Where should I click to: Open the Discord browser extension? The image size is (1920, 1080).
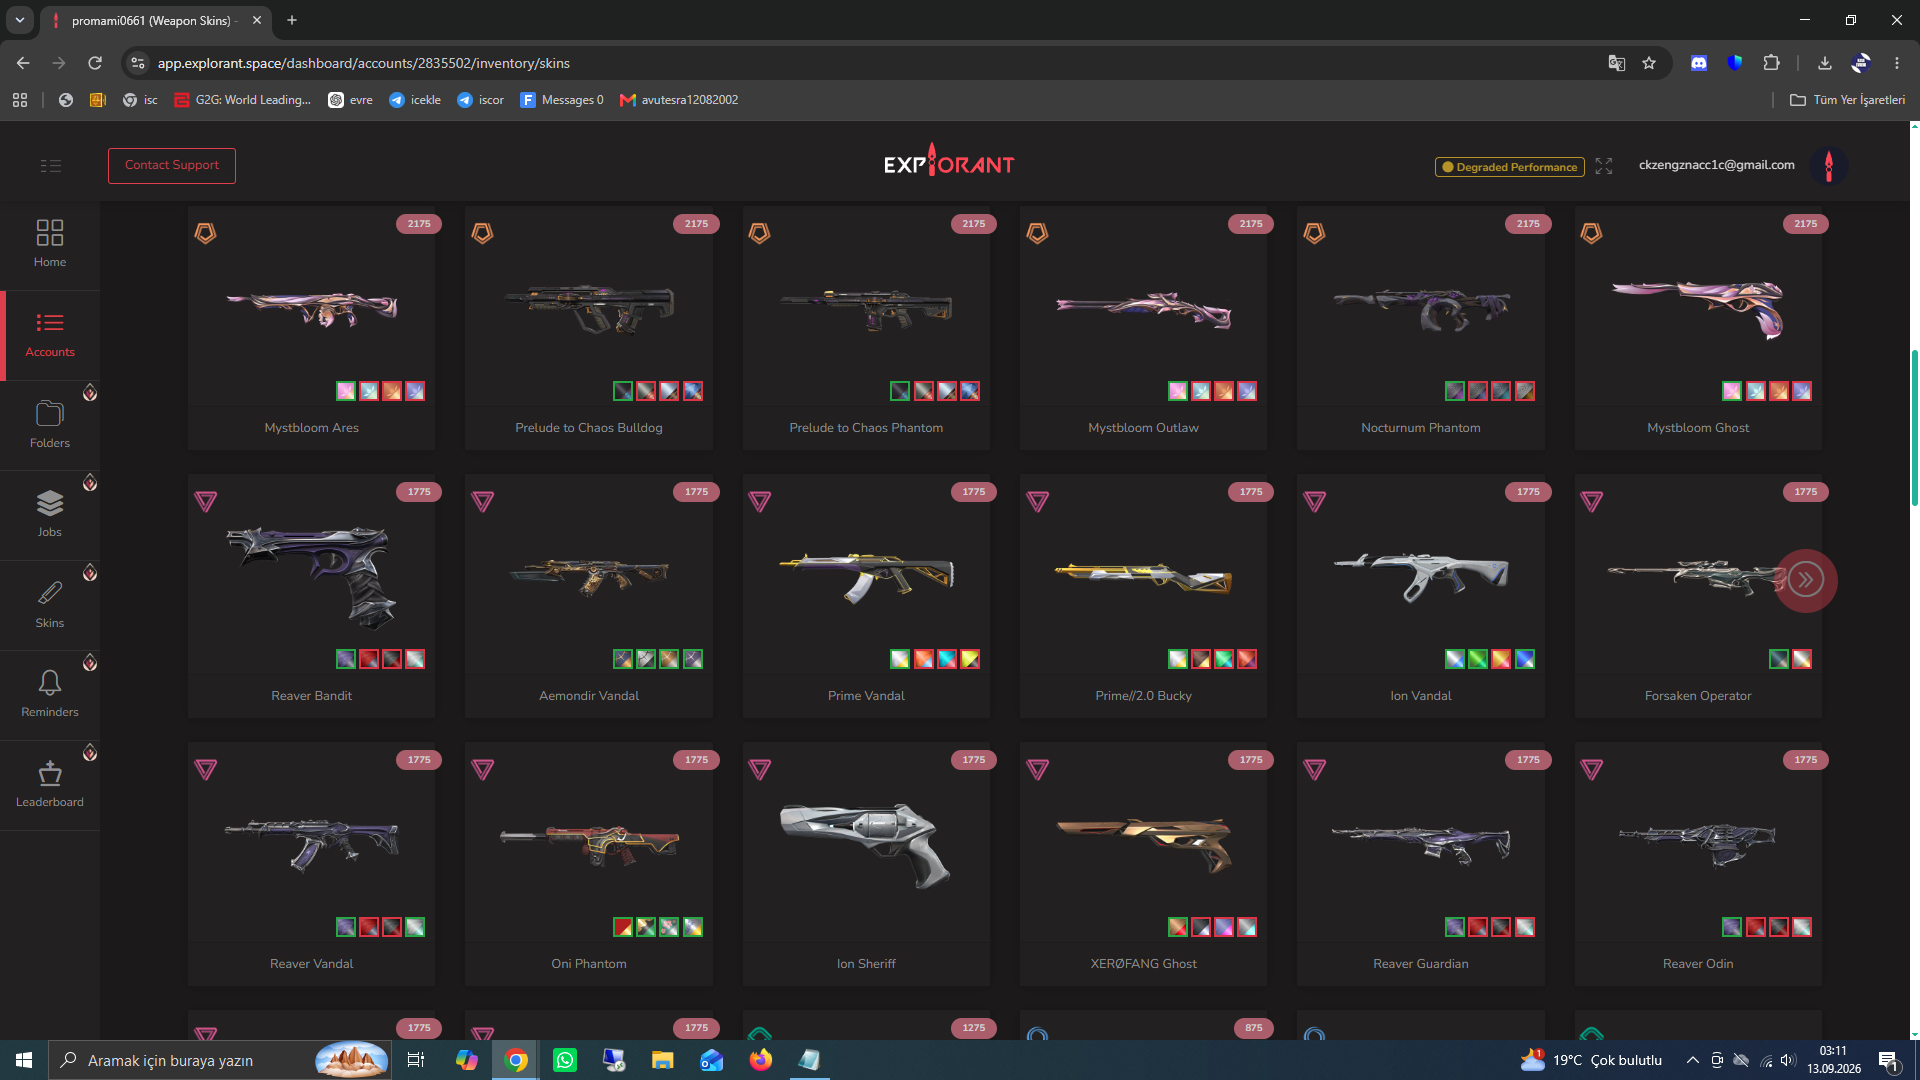1699,63
